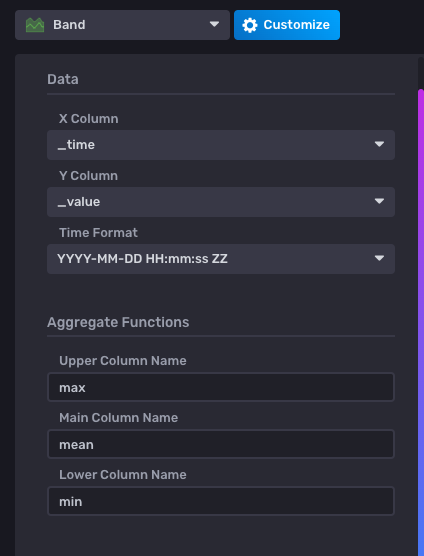This screenshot has width=424, height=556.
Task: Click the Customize button
Action: pyautogui.click(x=287, y=25)
